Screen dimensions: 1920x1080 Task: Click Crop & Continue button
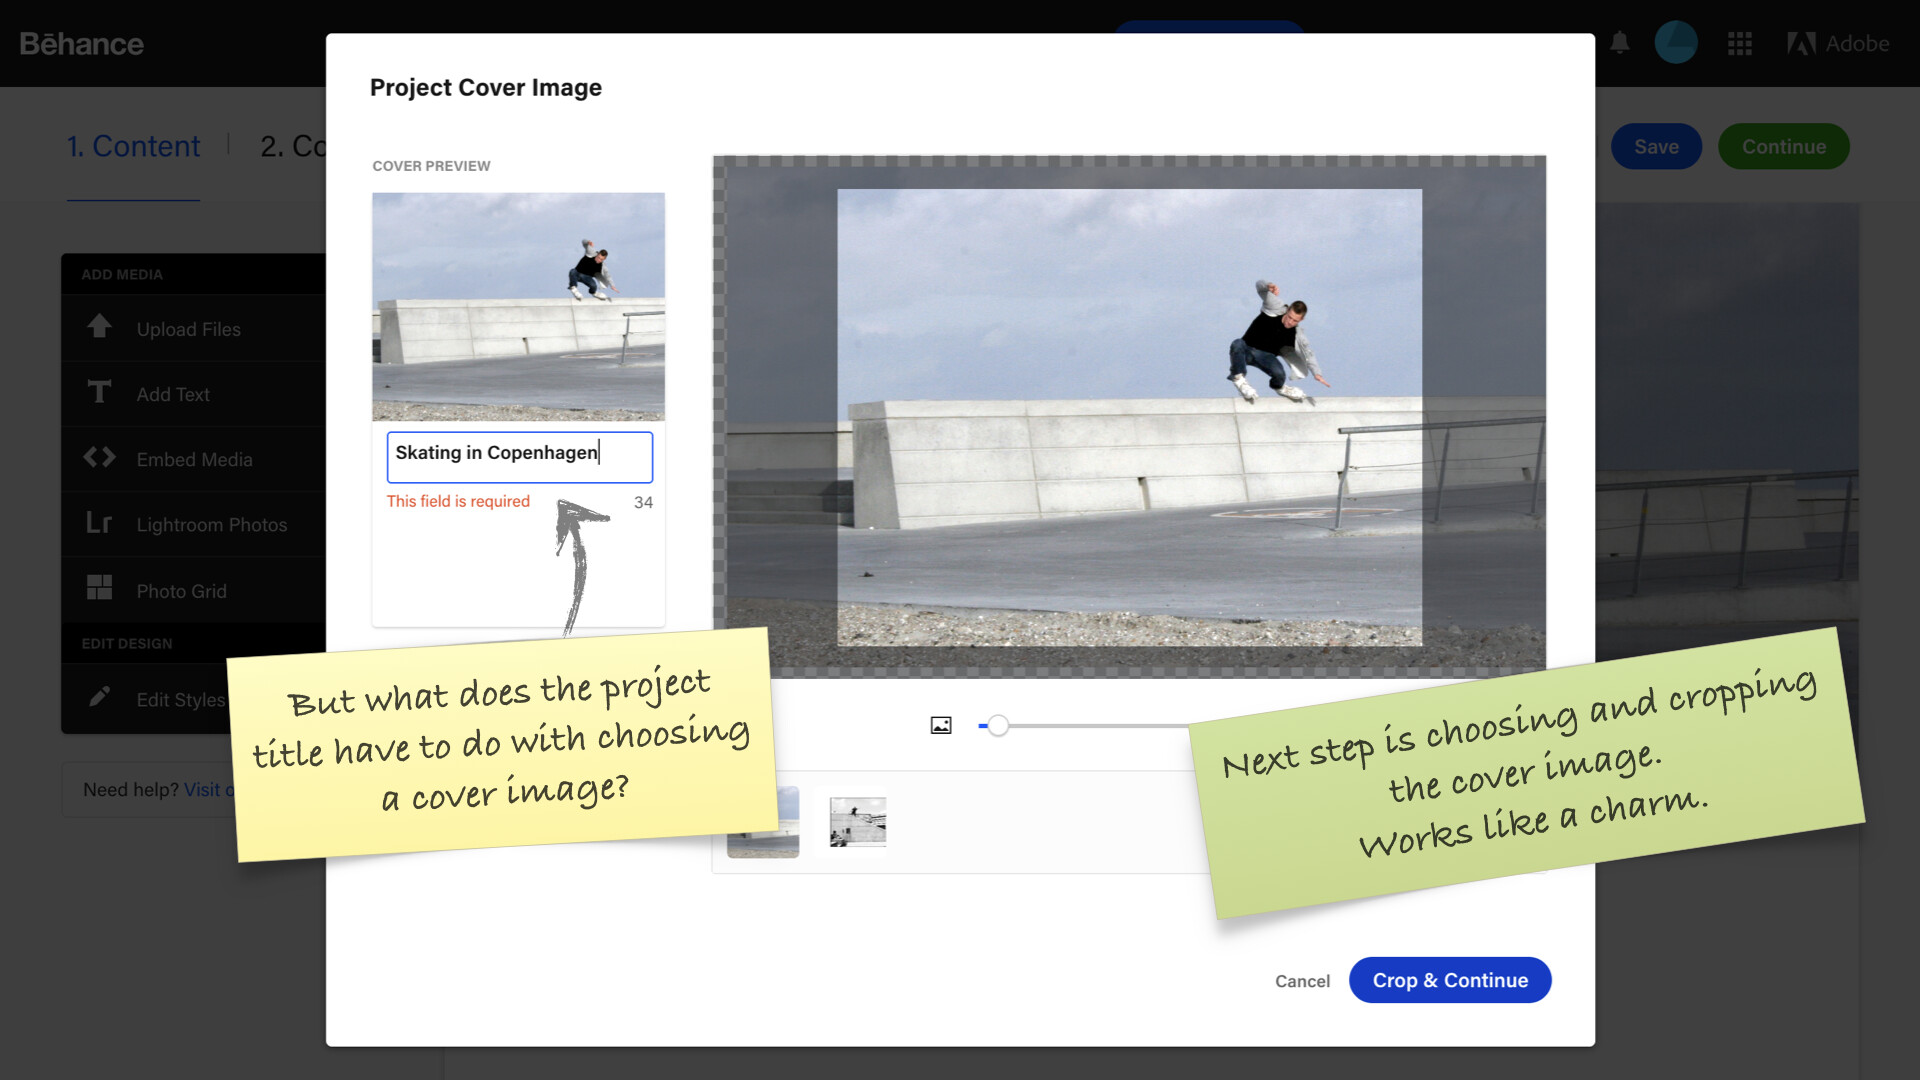click(1450, 980)
